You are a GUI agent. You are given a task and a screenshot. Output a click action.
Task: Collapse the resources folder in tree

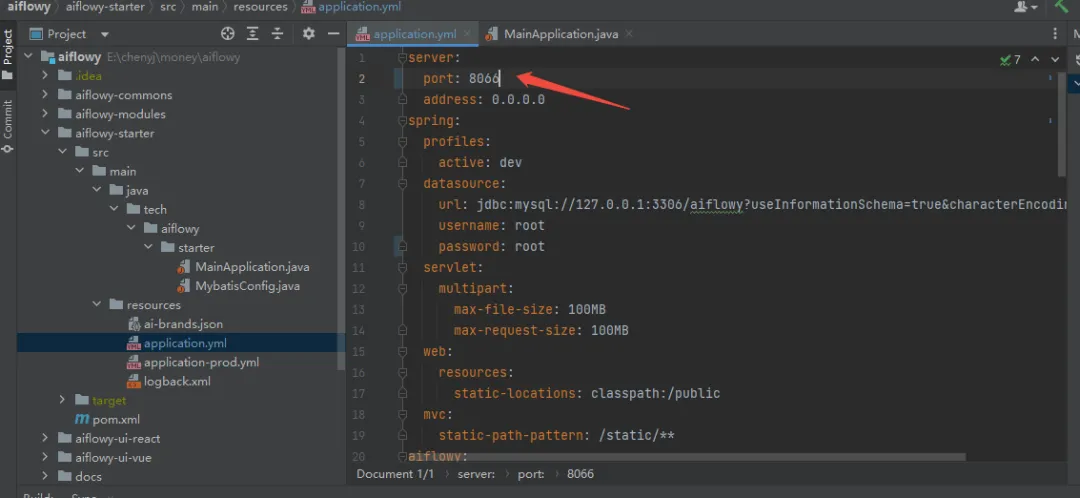tap(96, 305)
